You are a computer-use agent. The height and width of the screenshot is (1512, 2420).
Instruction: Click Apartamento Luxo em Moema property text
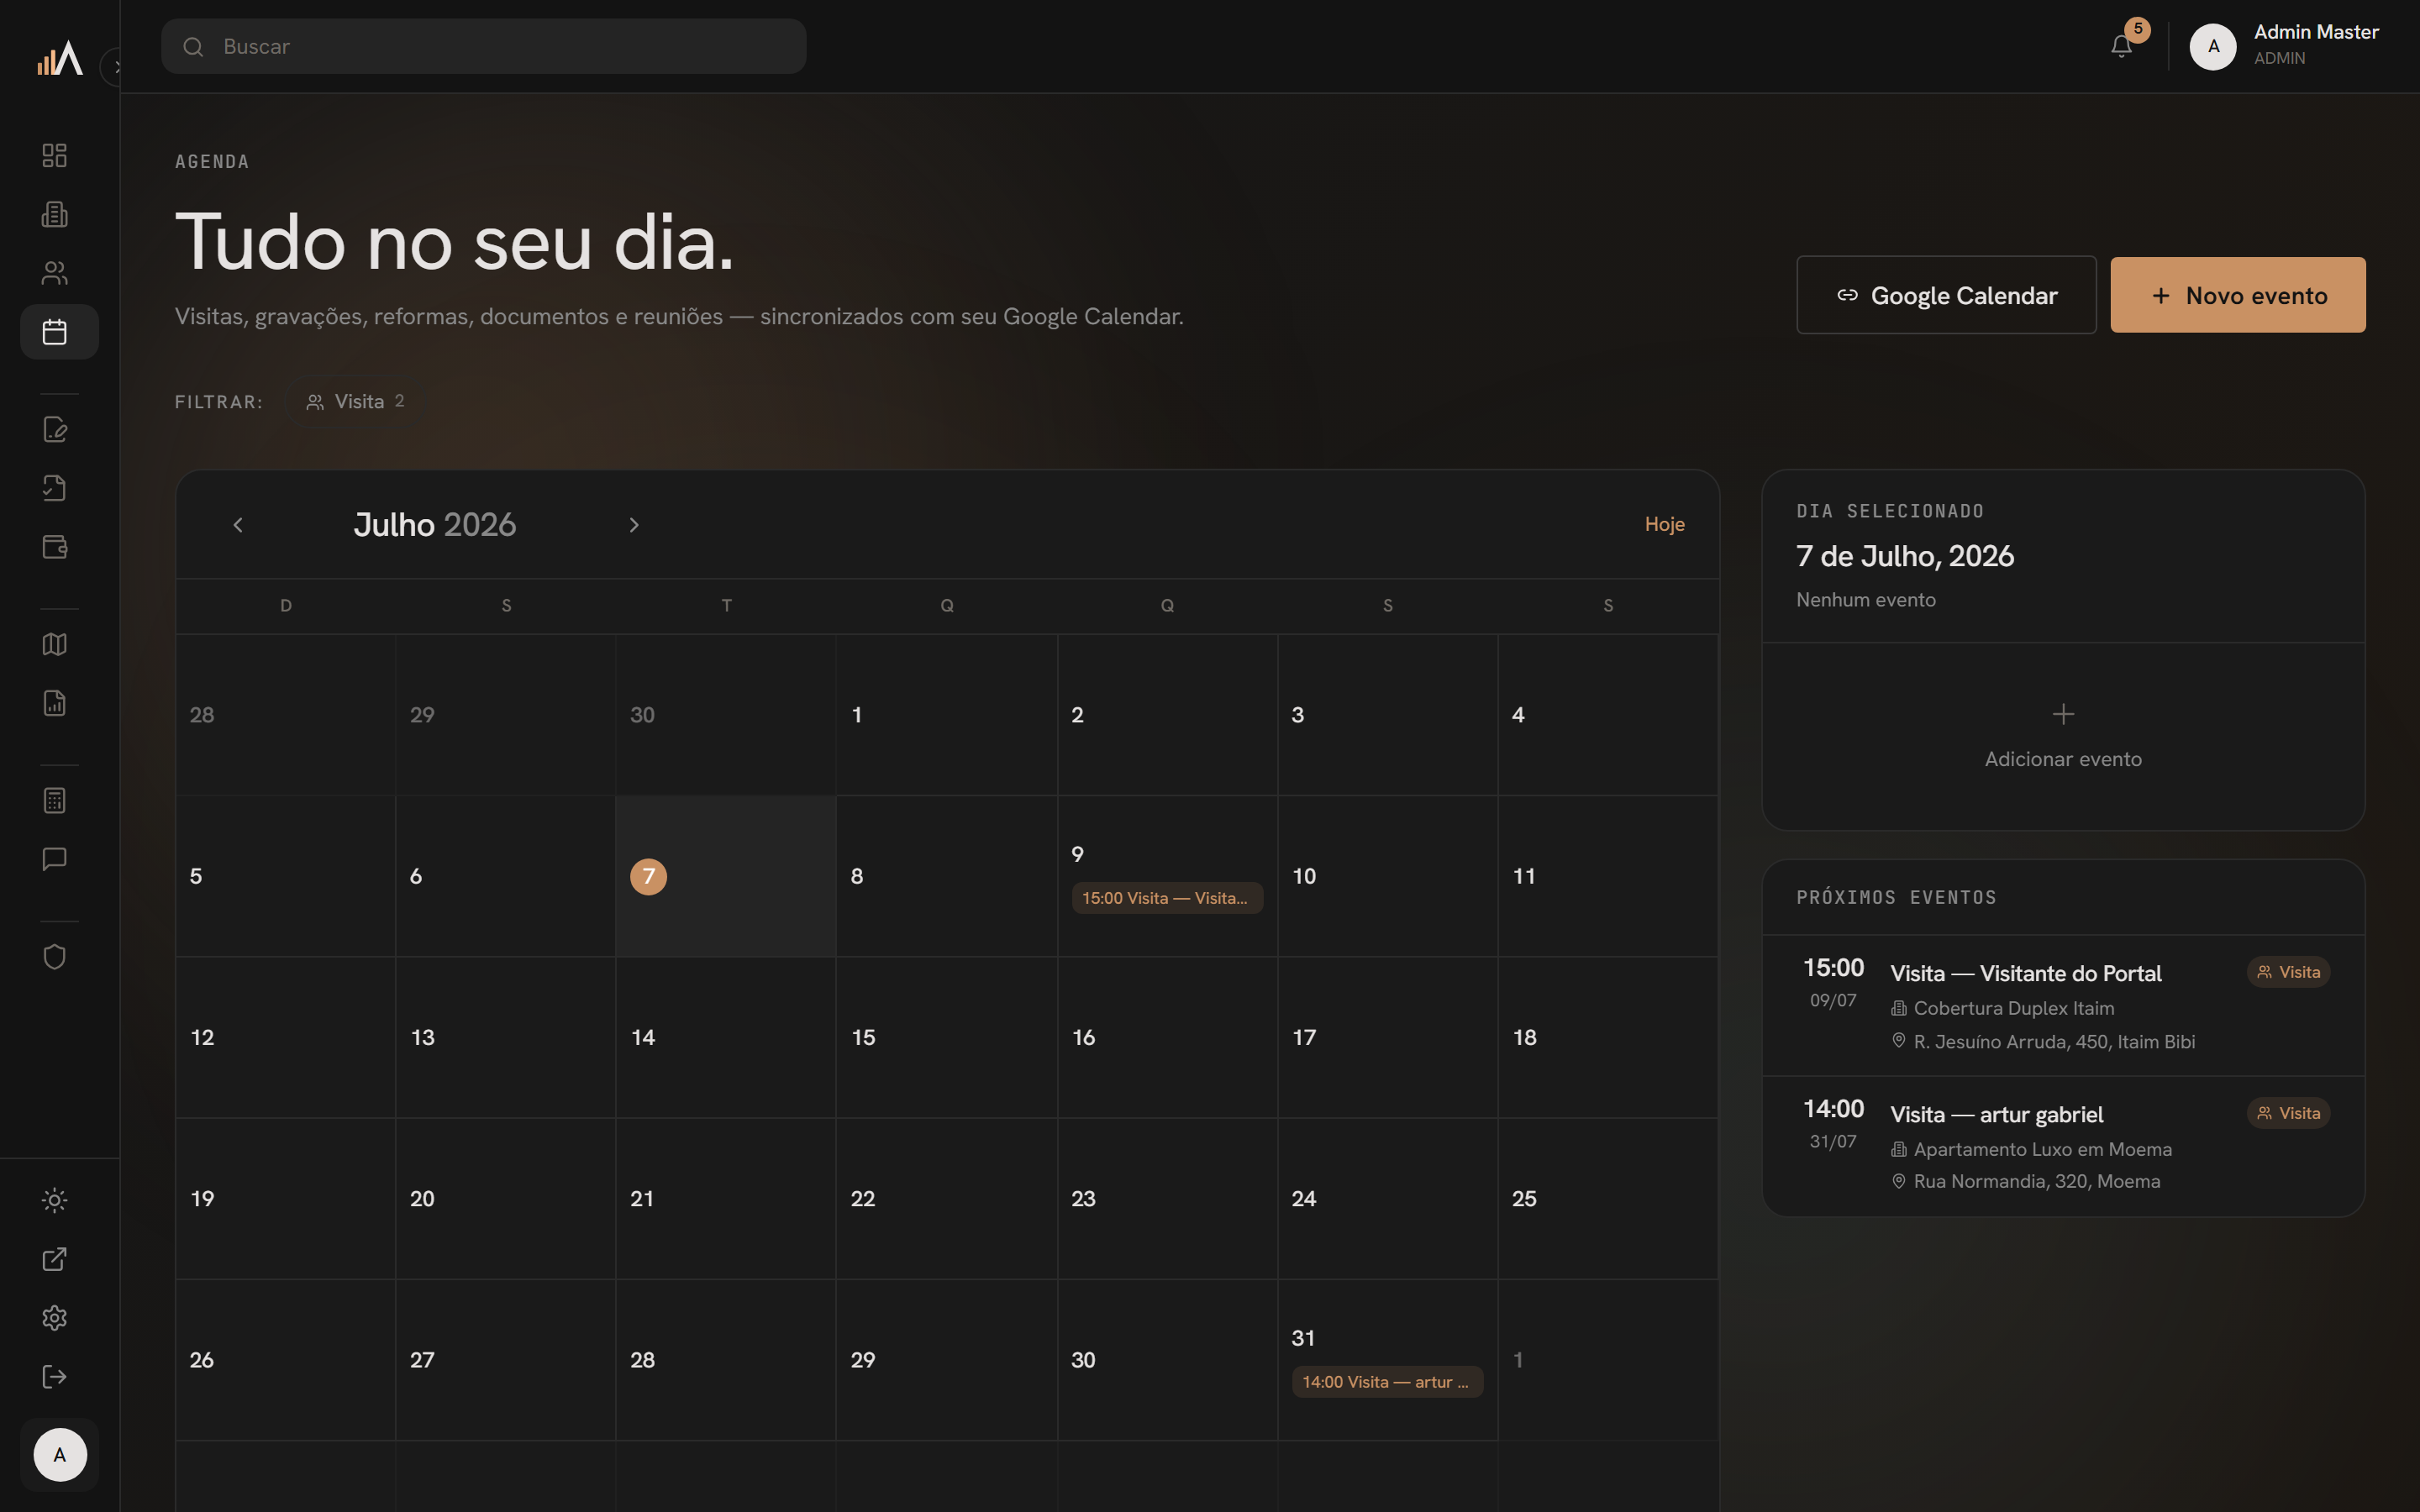[x=2042, y=1149]
